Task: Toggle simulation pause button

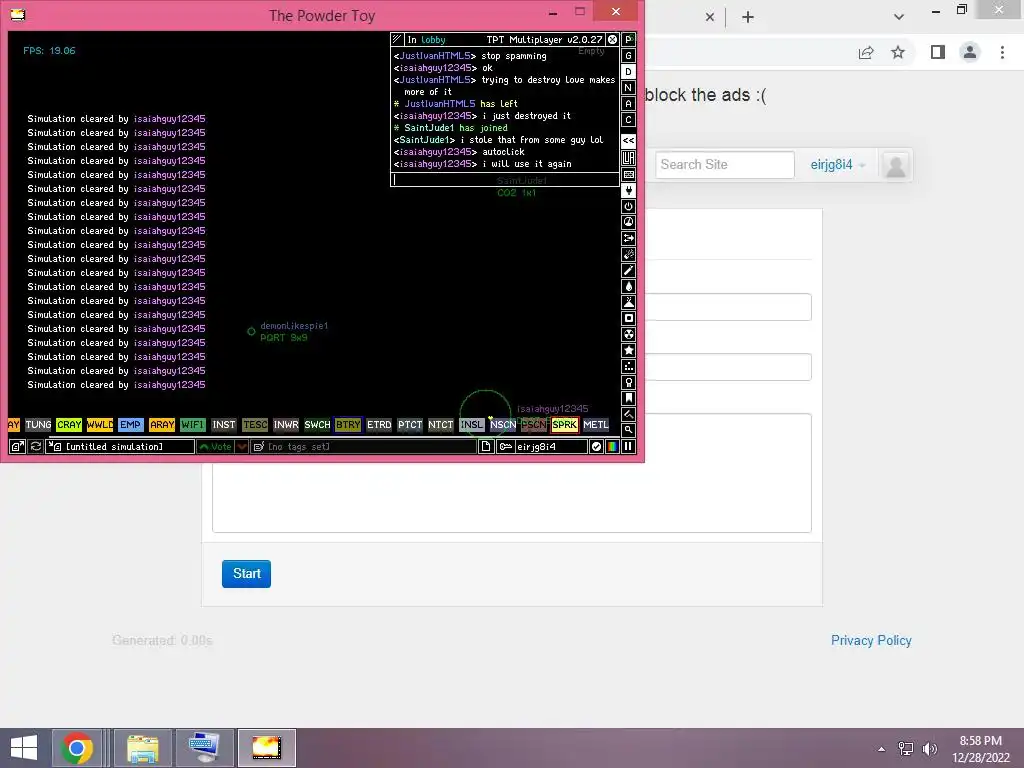Action: coord(628,447)
